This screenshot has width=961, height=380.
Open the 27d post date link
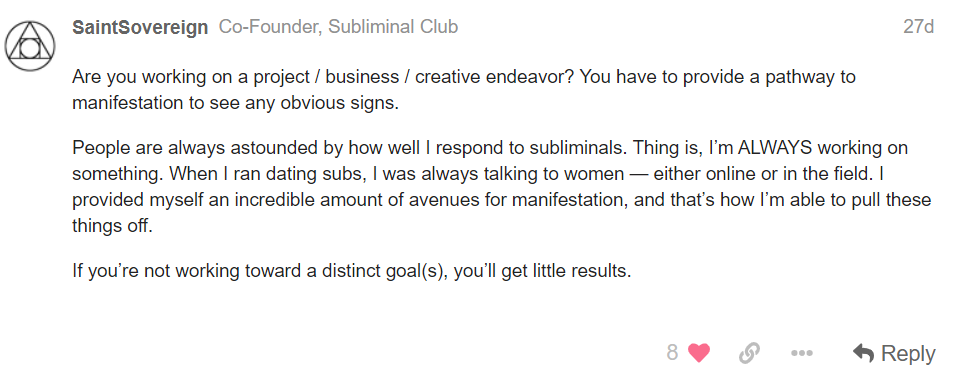pyautogui.click(x=919, y=27)
